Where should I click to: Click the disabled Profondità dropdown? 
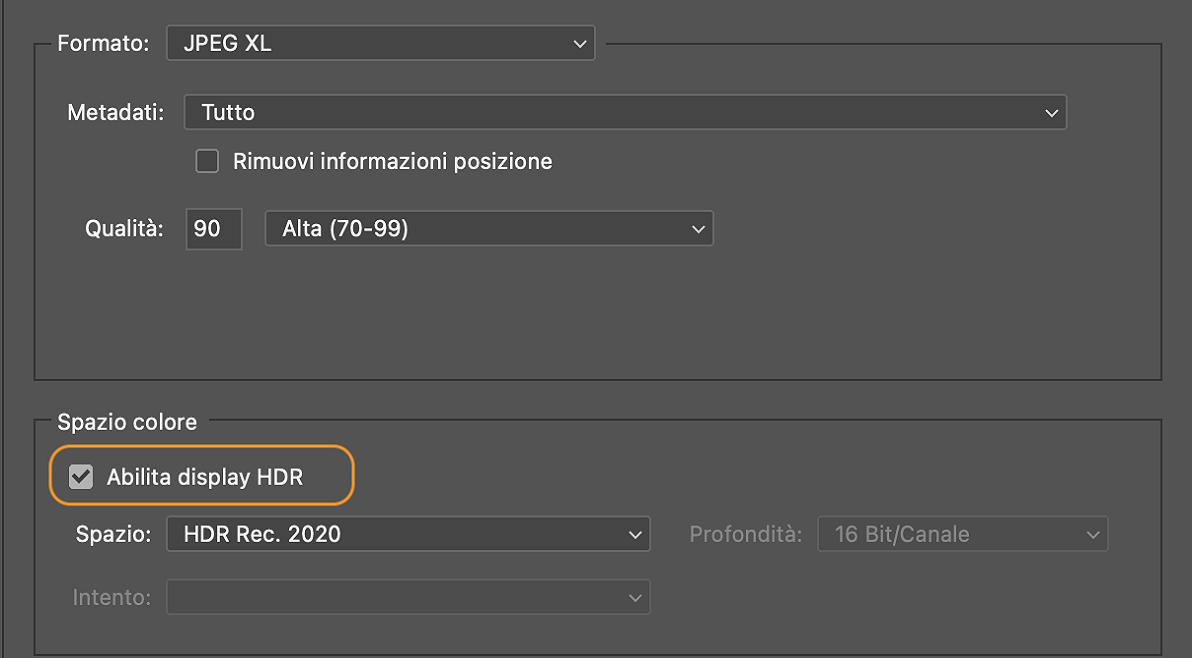point(962,534)
